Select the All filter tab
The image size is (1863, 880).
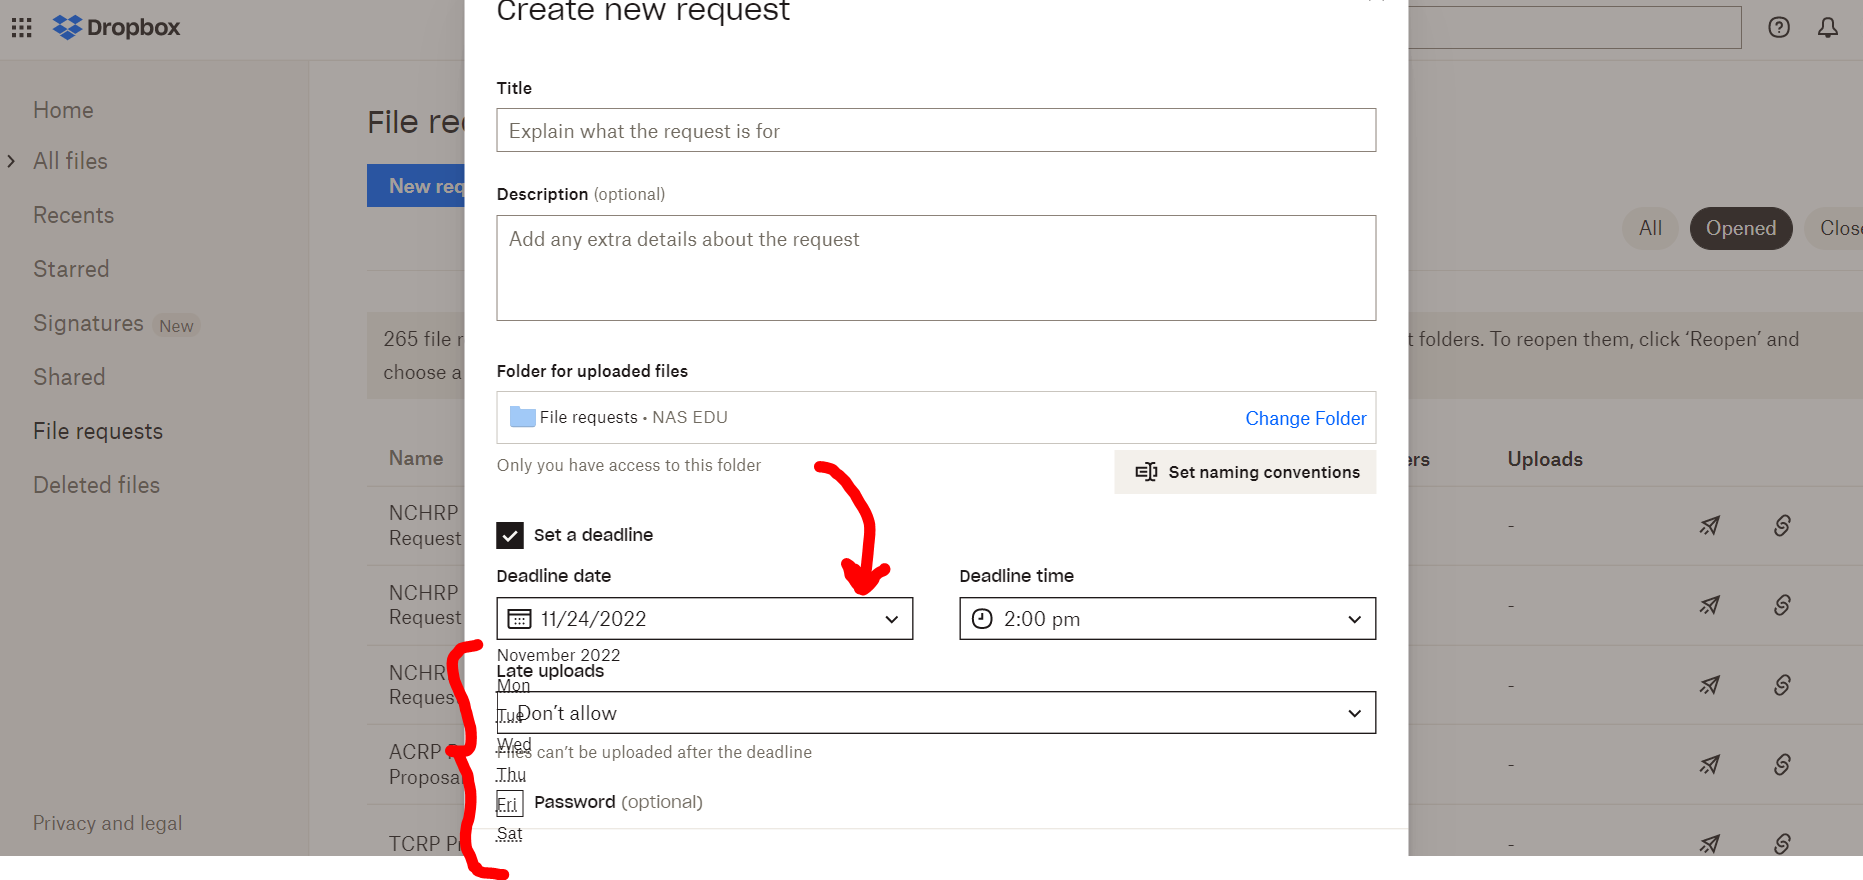coord(1650,228)
